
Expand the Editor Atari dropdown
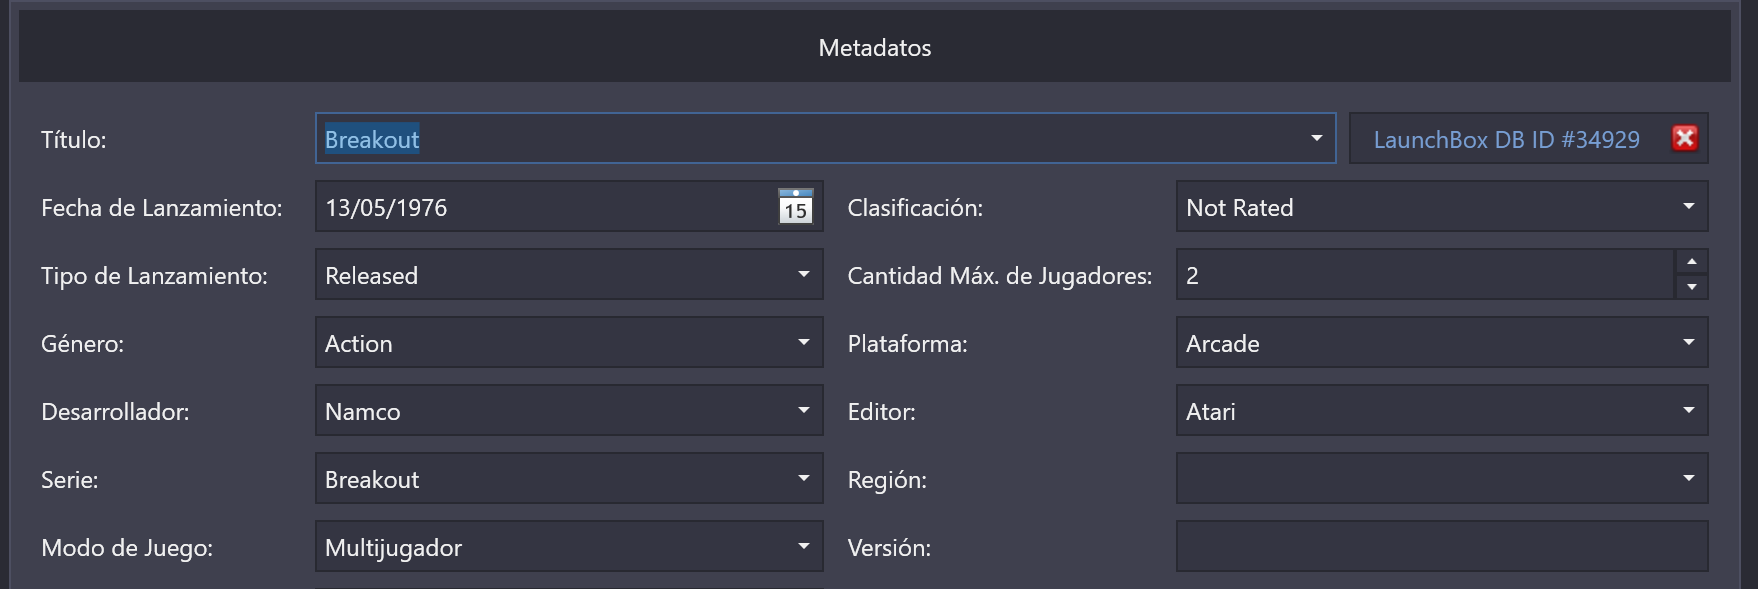(x=1688, y=410)
